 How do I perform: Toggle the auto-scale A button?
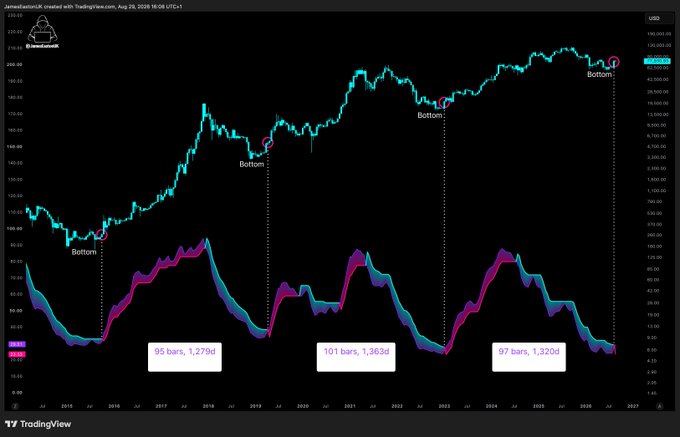(660, 406)
